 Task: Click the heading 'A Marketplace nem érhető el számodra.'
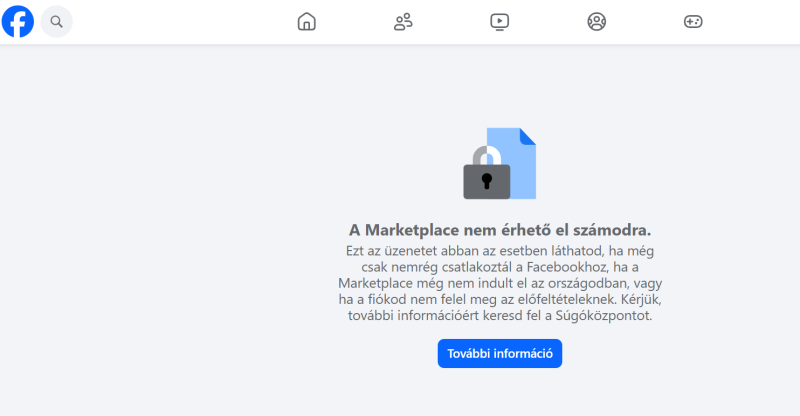coord(500,230)
